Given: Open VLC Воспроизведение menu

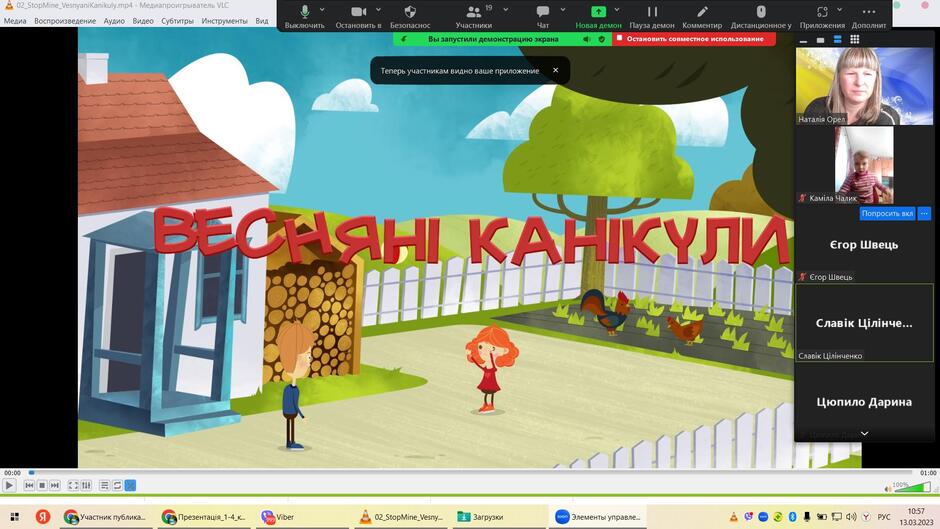Looking at the screenshot, I should pyautogui.click(x=65, y=20).
